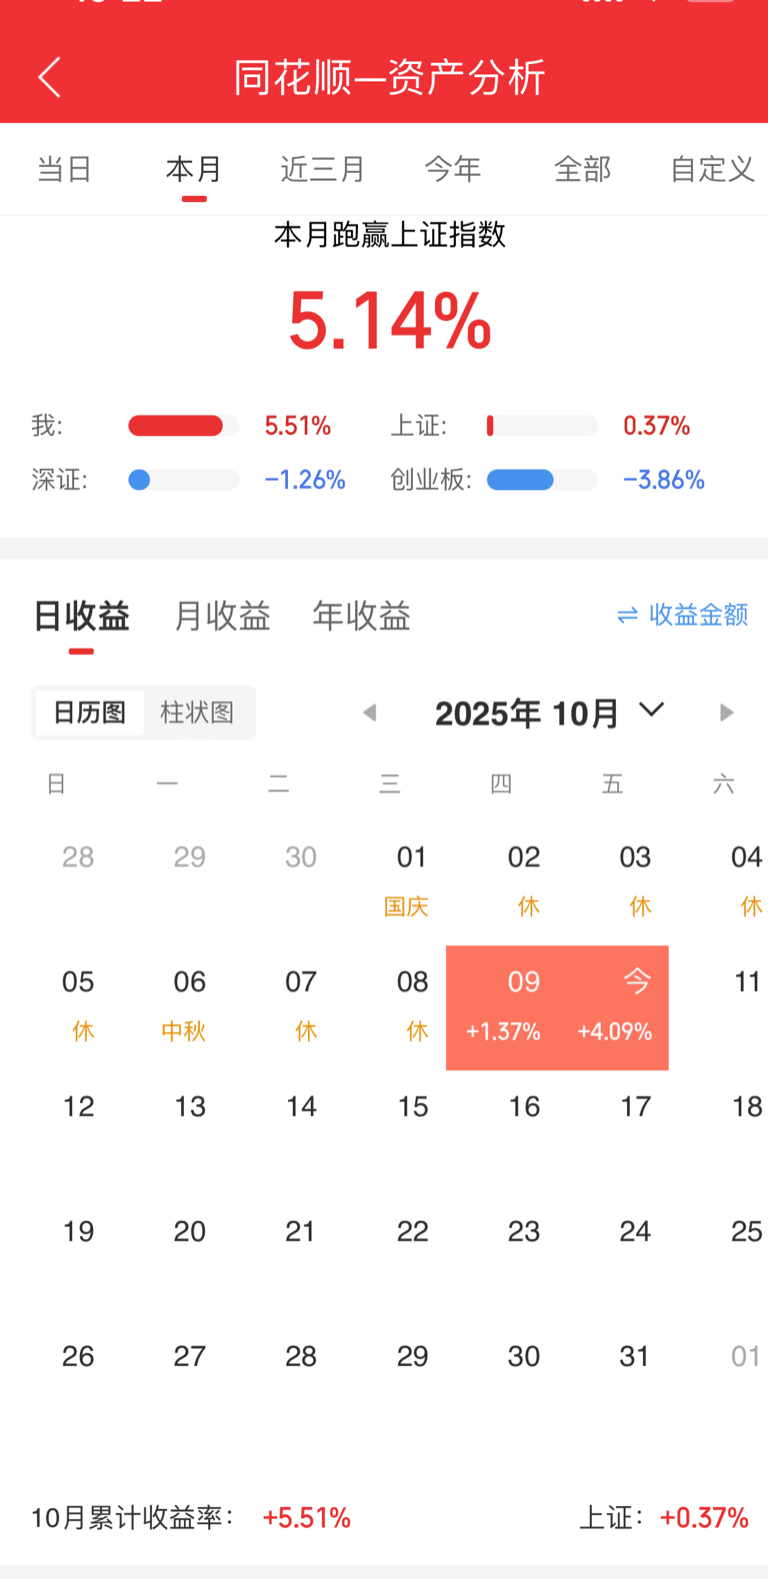Tap the red 我 return progress bar
Image resolution: width=768 pixels, height=1580 pixels.
176,426
